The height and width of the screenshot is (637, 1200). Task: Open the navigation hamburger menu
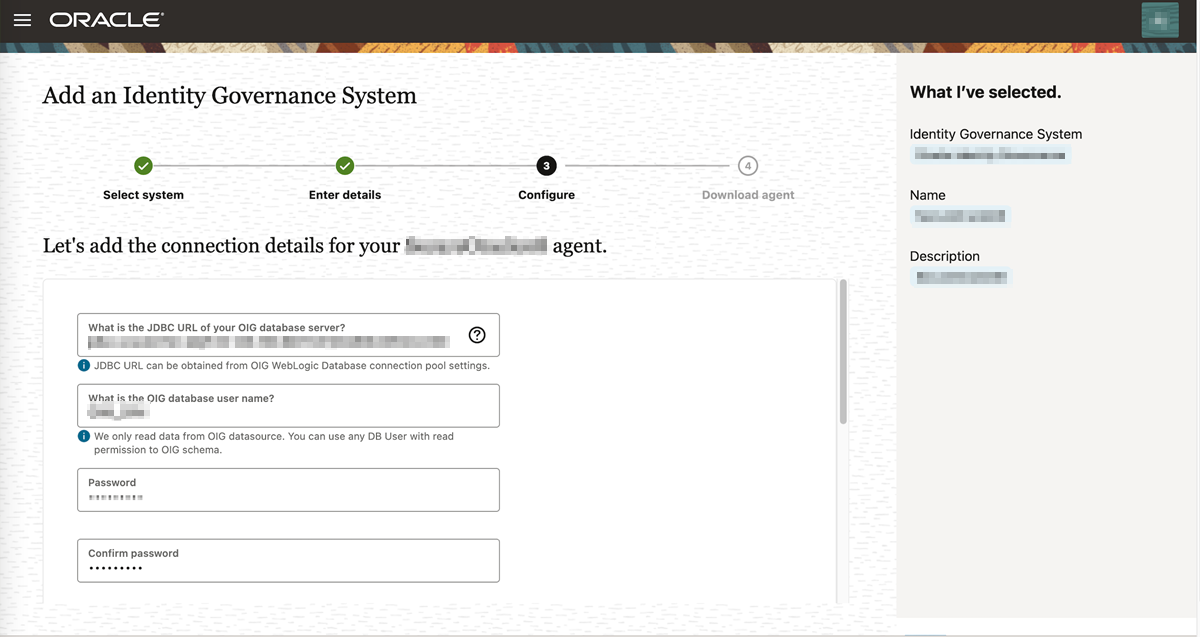(22, 19)
